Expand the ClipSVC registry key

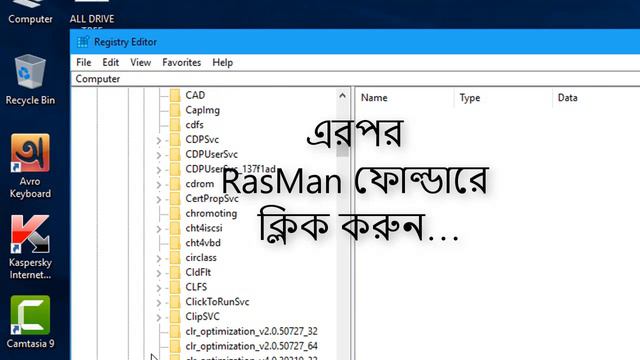(159, 317)
